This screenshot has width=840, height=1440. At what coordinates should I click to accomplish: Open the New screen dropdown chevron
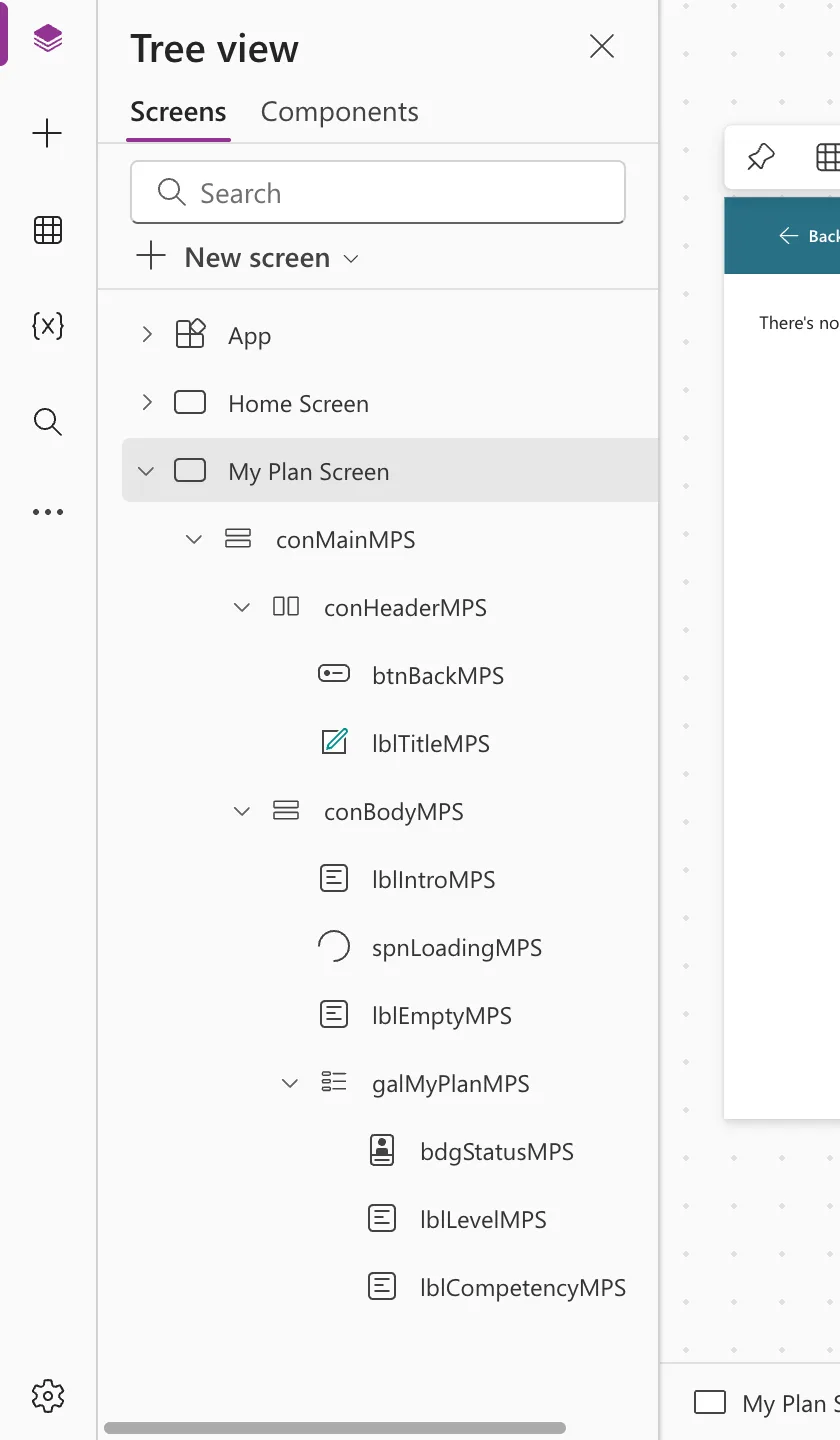pyautogui.click(x=351, y=258)
